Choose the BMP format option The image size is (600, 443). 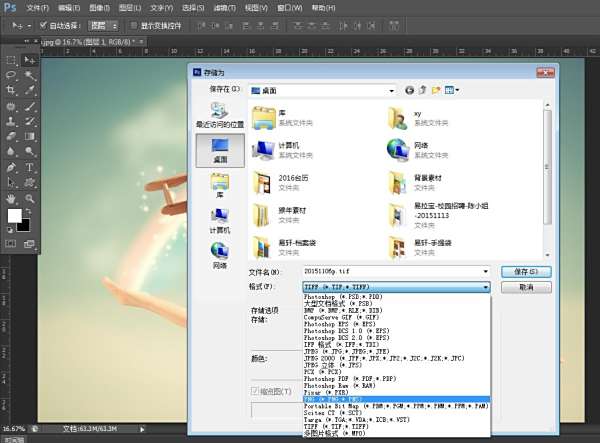[396, 310]
